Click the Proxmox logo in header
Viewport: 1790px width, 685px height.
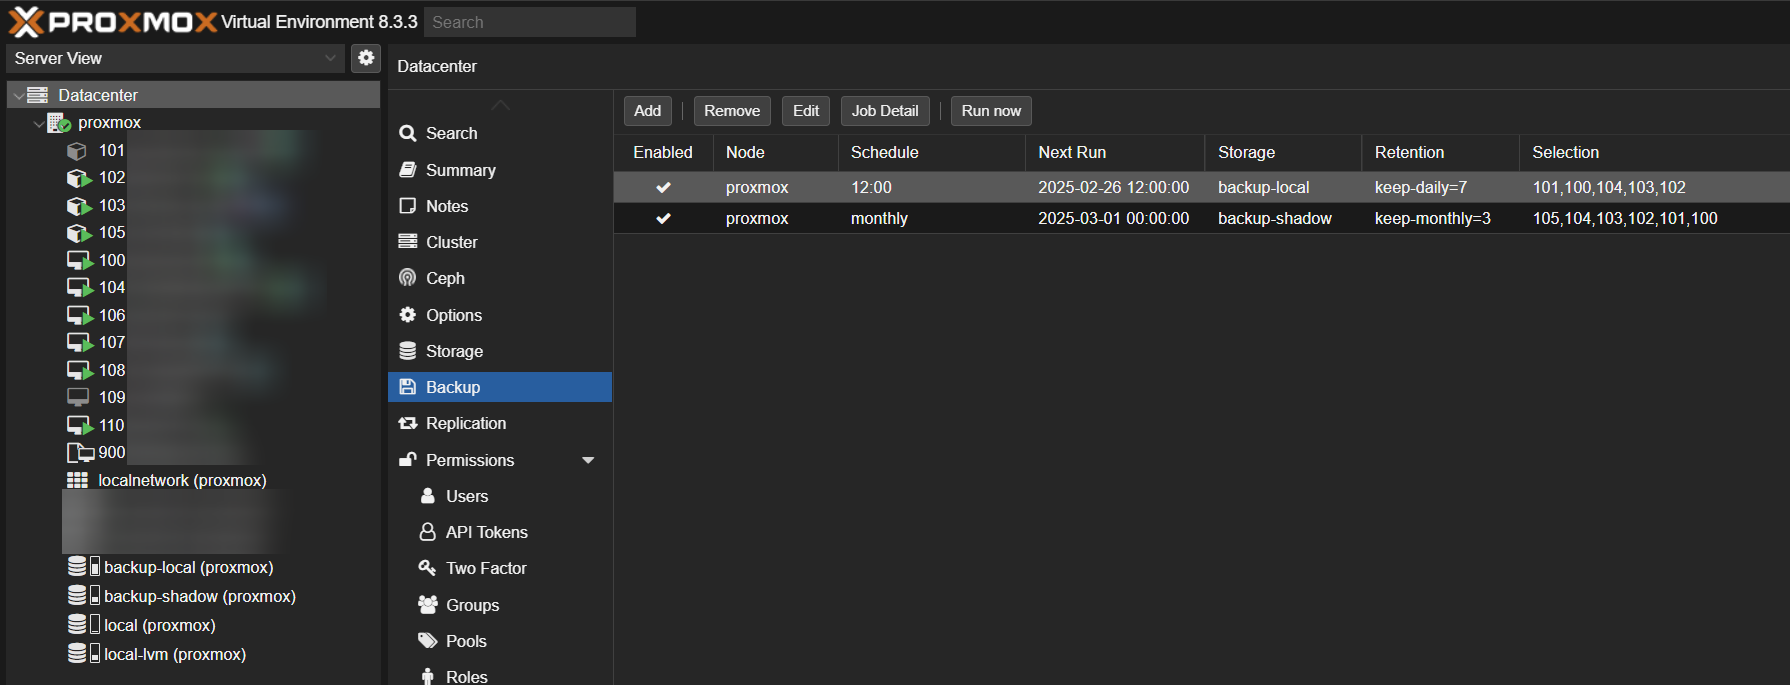tap(112, 21)
